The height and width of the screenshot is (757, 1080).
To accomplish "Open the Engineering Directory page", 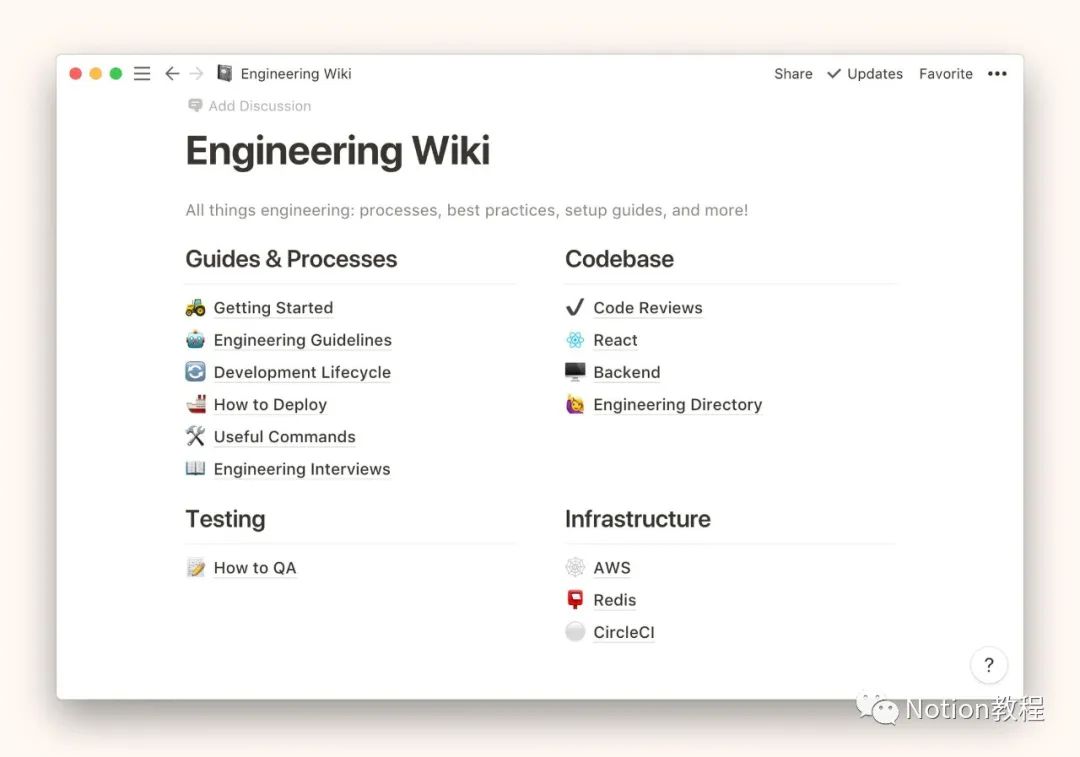I will tap(677, 404).
